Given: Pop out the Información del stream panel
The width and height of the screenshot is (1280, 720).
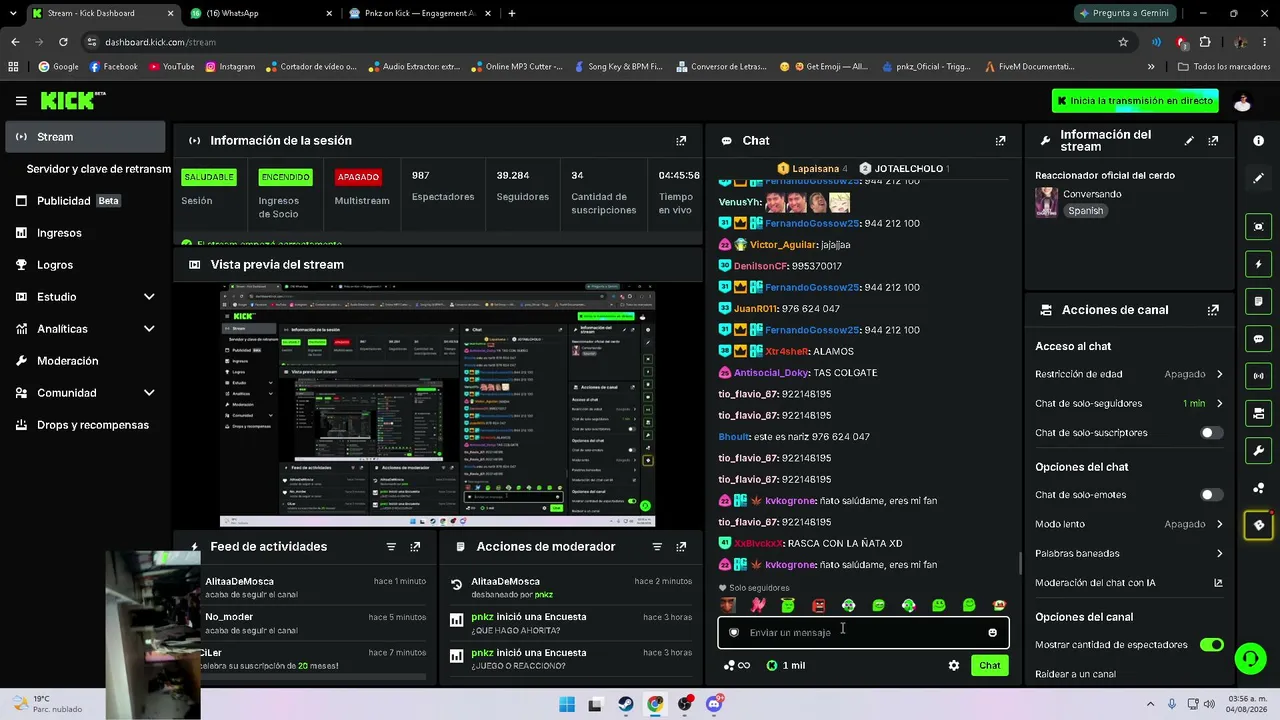Looking at the screenshot, I should pos(1213,141).
